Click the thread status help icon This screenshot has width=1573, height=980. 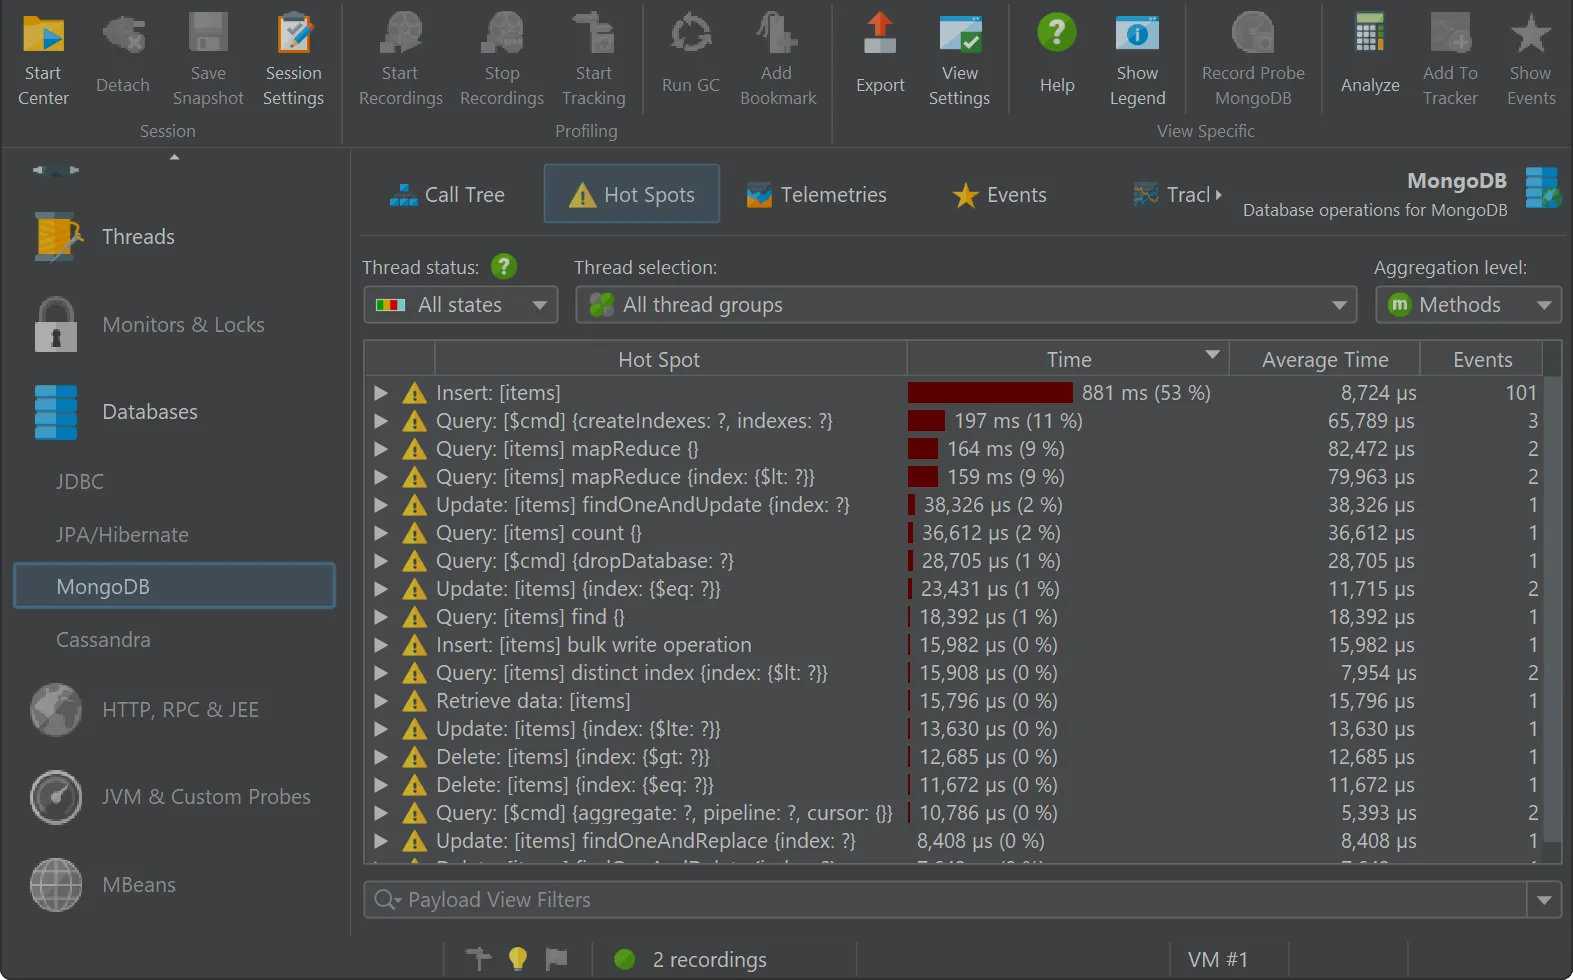pos(504,267)
